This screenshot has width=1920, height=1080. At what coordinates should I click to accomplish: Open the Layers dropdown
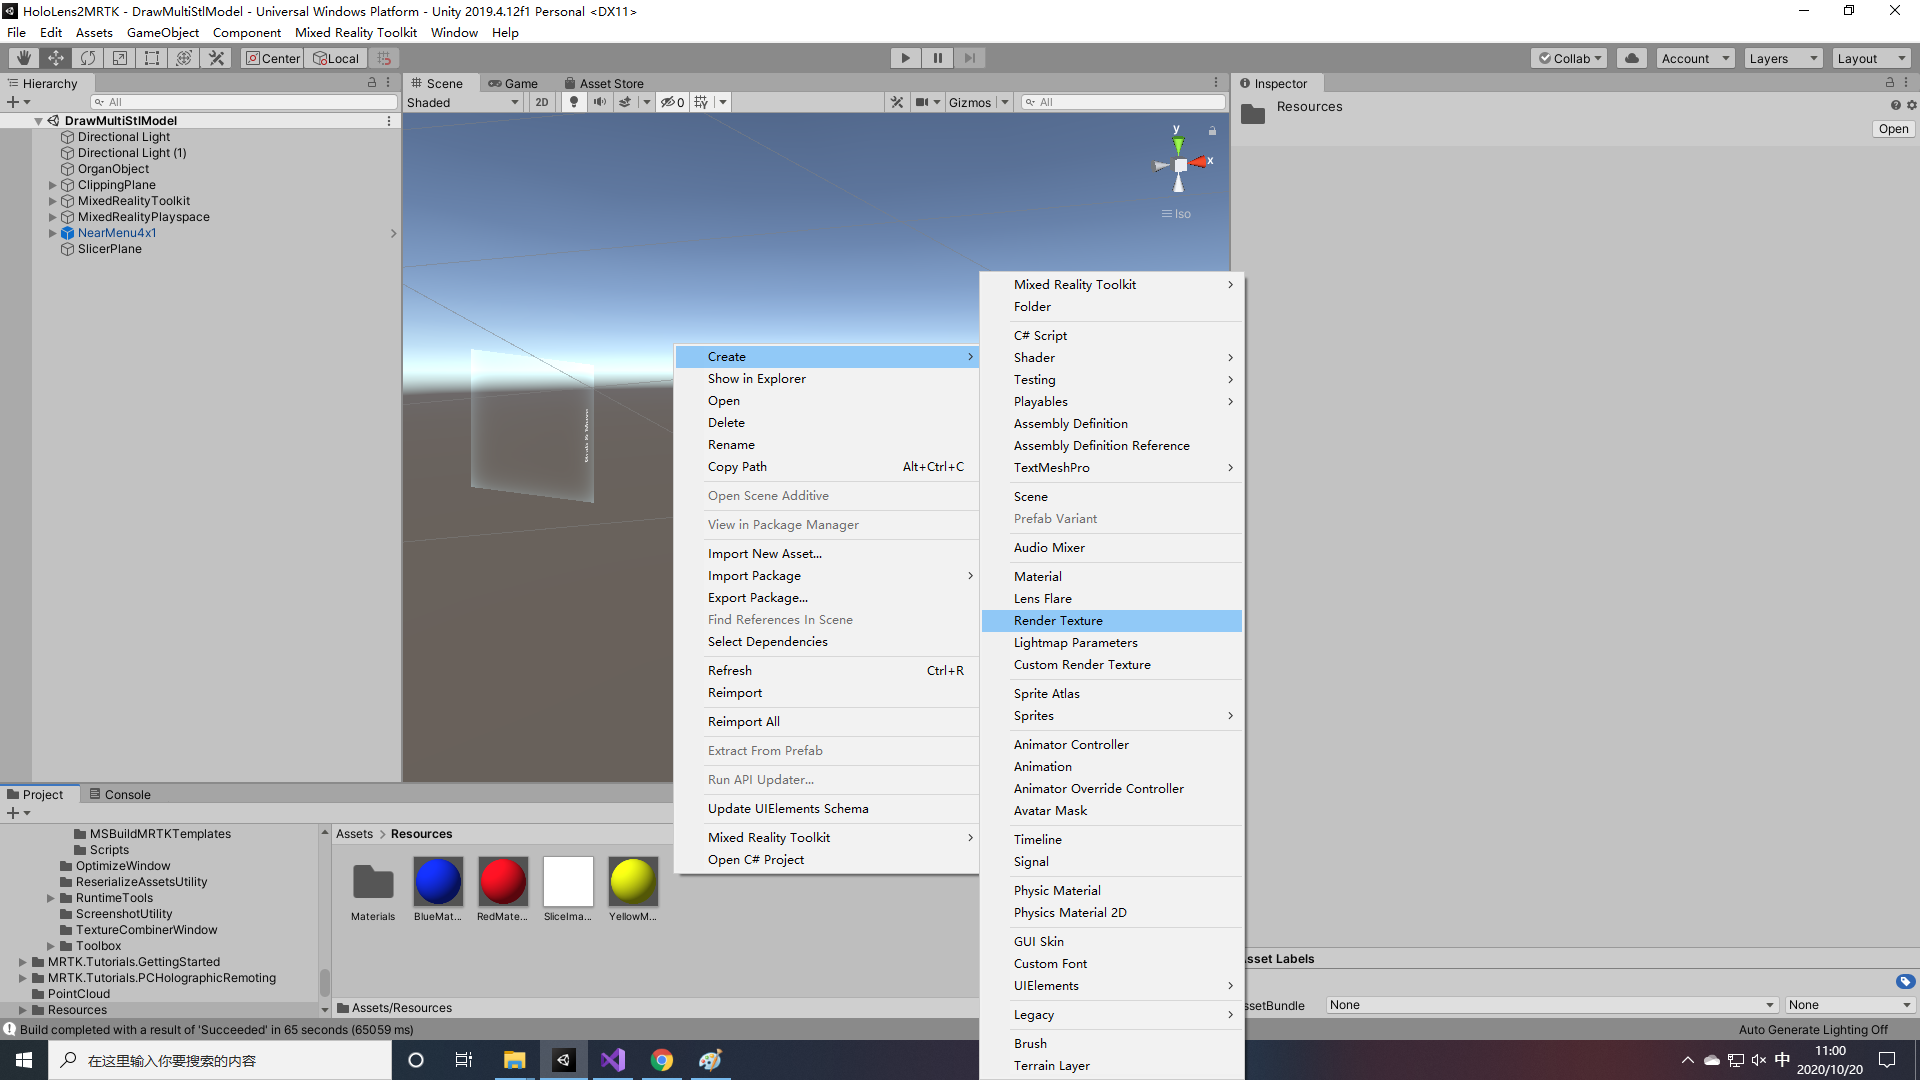click(x=1782, y=58)
